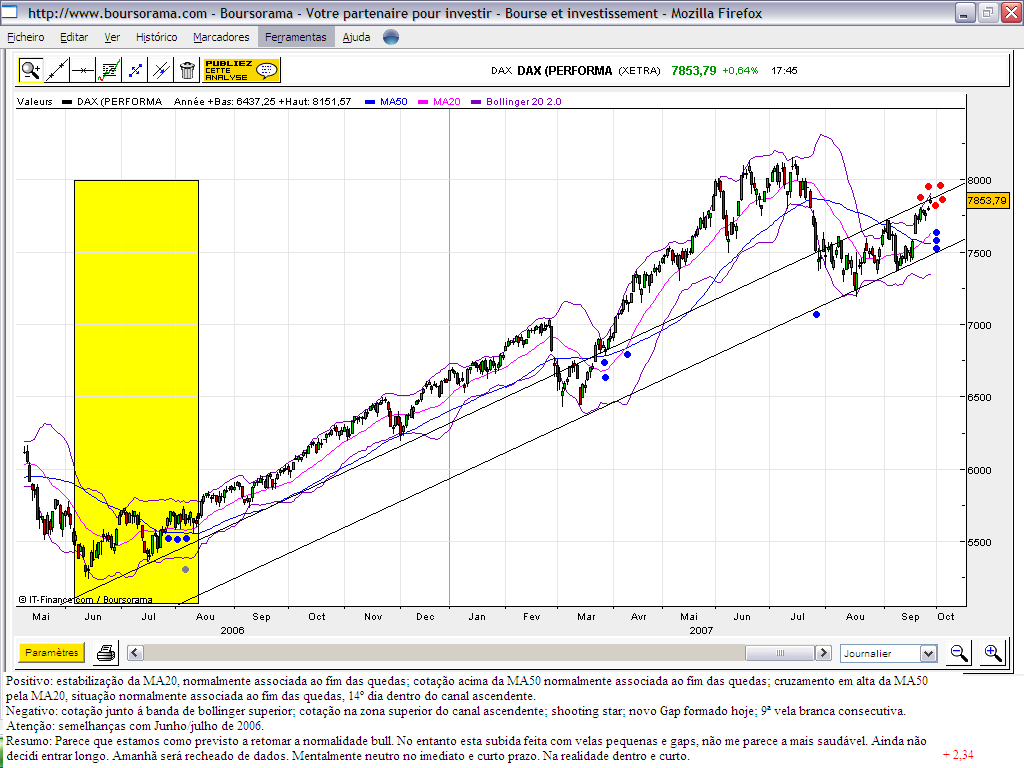Open the Paramètres settings button
This screenshot has height=768, width=1024.
[52, 652]
